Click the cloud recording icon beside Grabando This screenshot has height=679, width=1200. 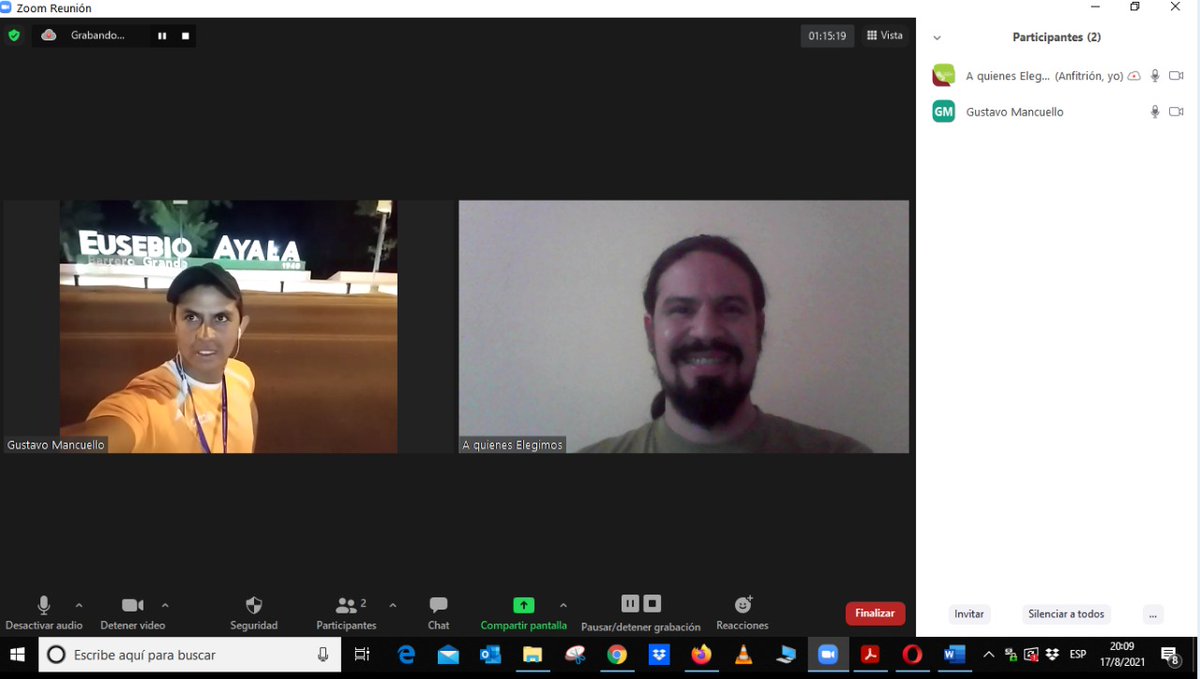pos(48,35)
